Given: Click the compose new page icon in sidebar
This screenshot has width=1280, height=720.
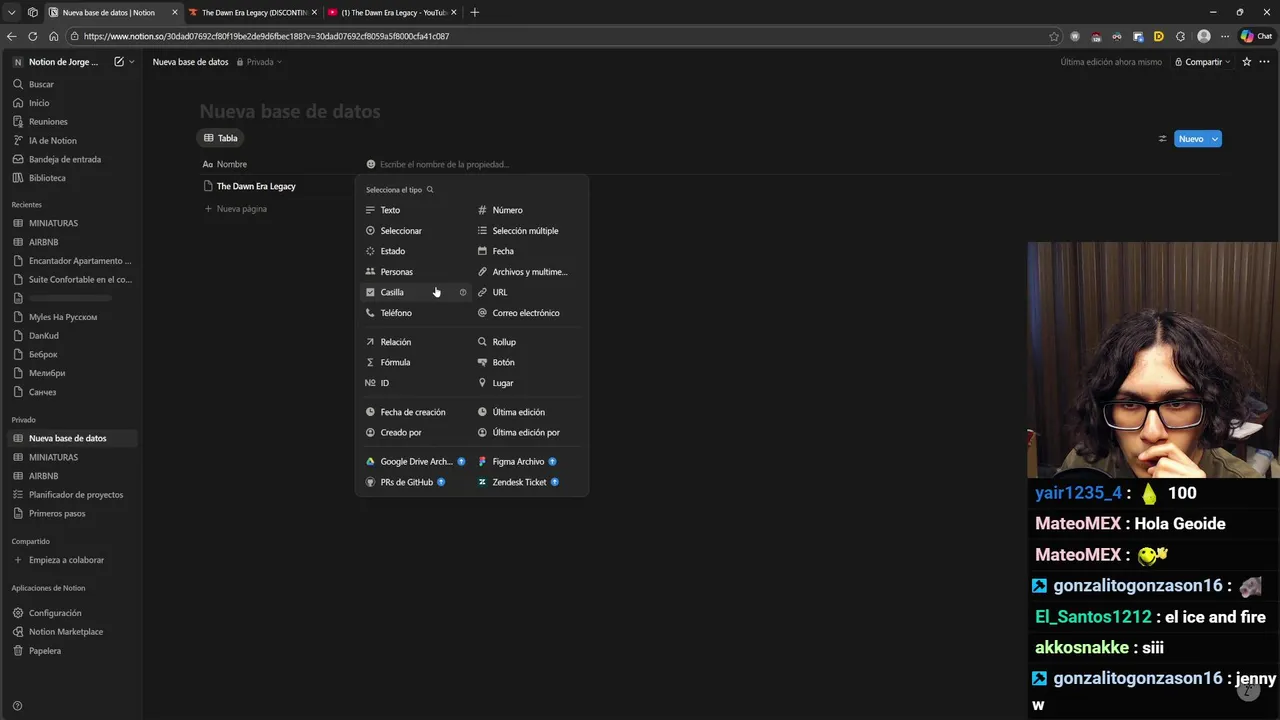Looking at the screenshot, I should 119,62.
